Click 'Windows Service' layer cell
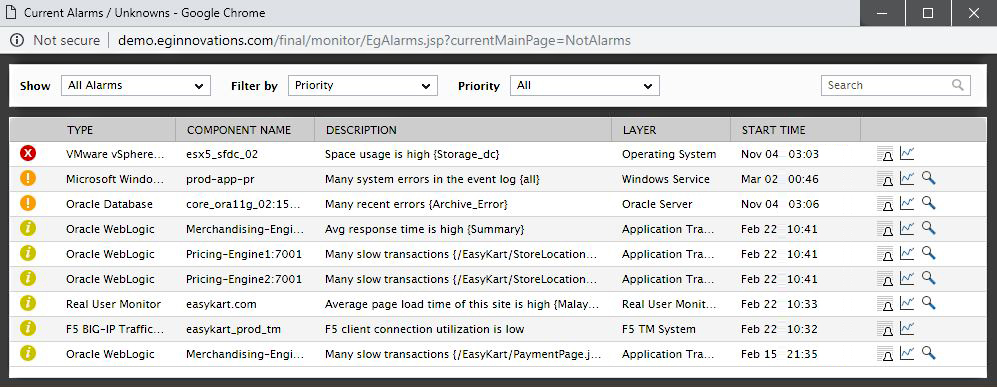Viewport: 997px width, 387px height. [666, 179]
